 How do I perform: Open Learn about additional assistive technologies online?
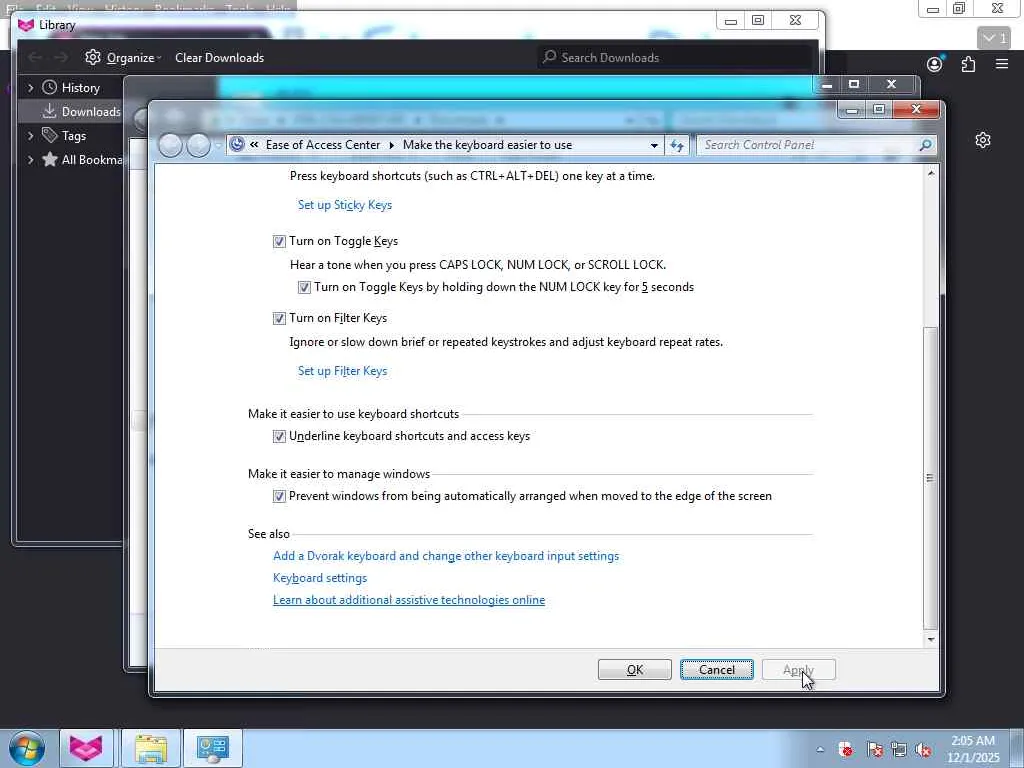point(409,600)
